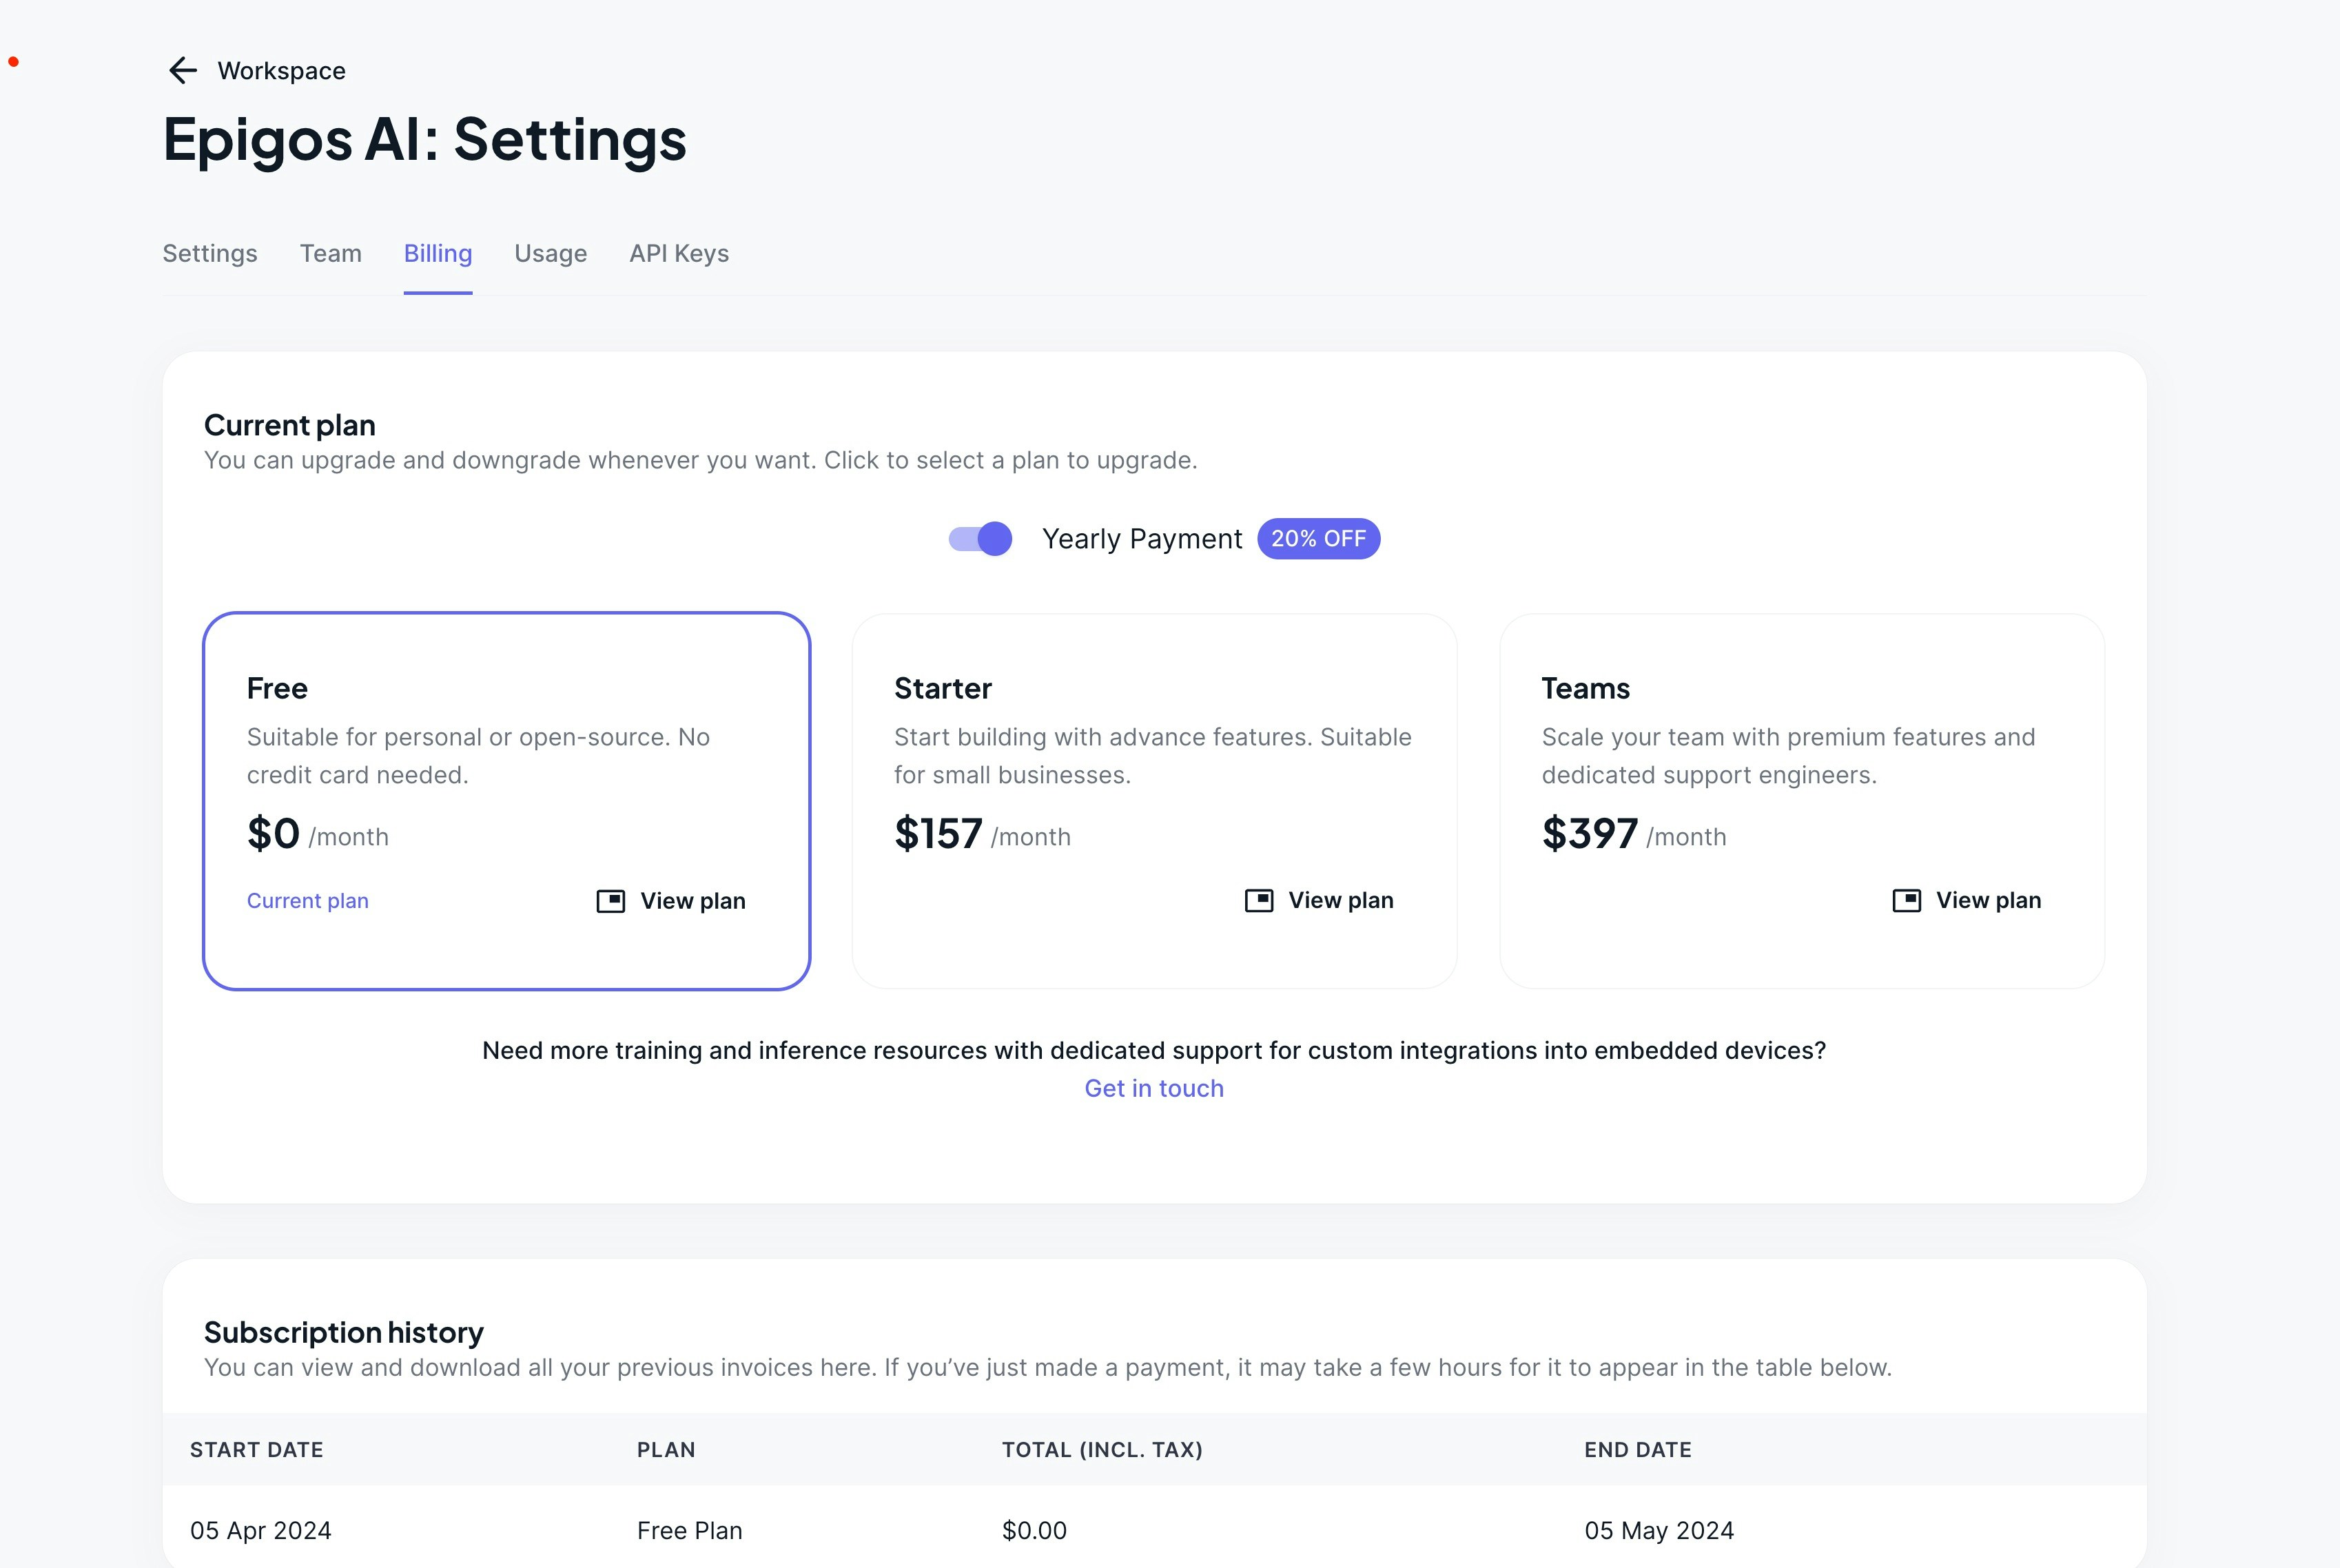
Task: Click the View plan icon on the Starter card
Action: pos(1259,899)
